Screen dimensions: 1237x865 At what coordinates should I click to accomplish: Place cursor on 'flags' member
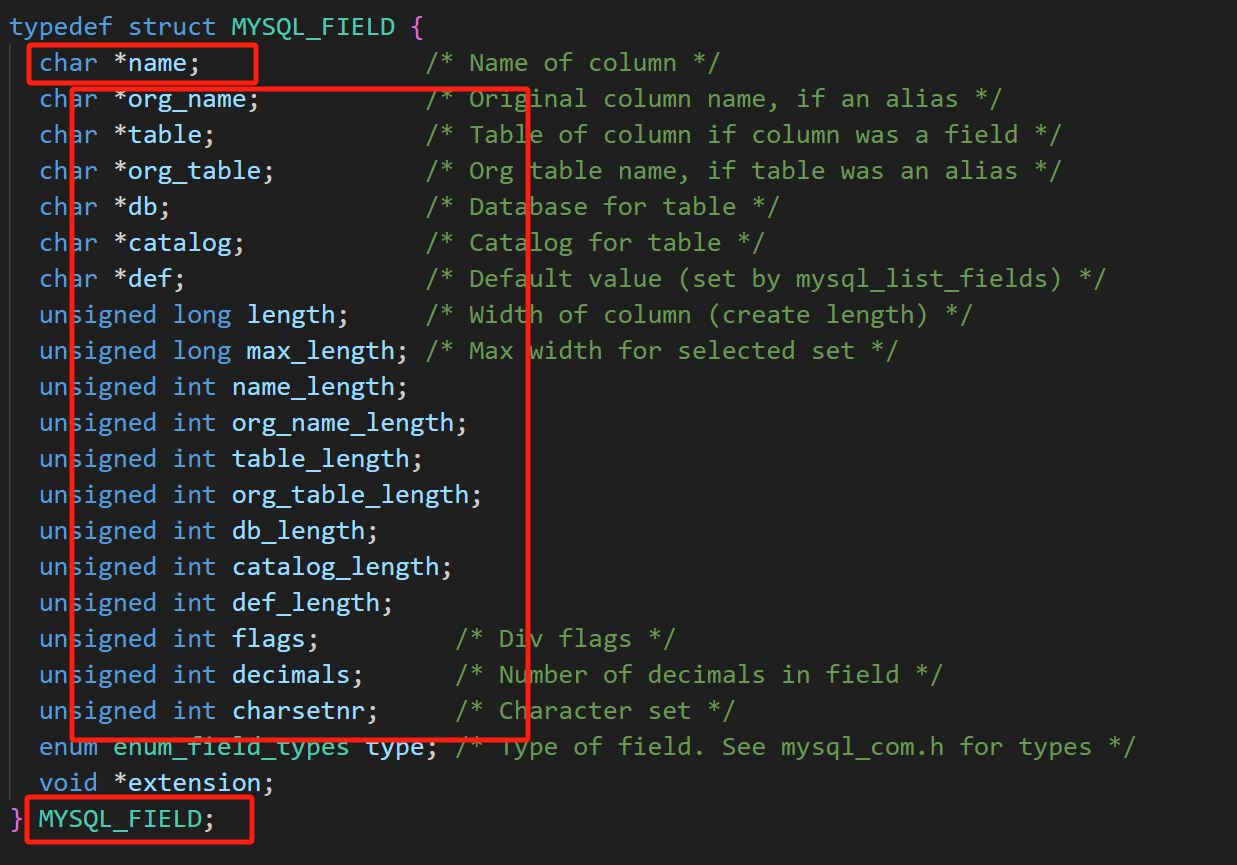tap(276, 639)
